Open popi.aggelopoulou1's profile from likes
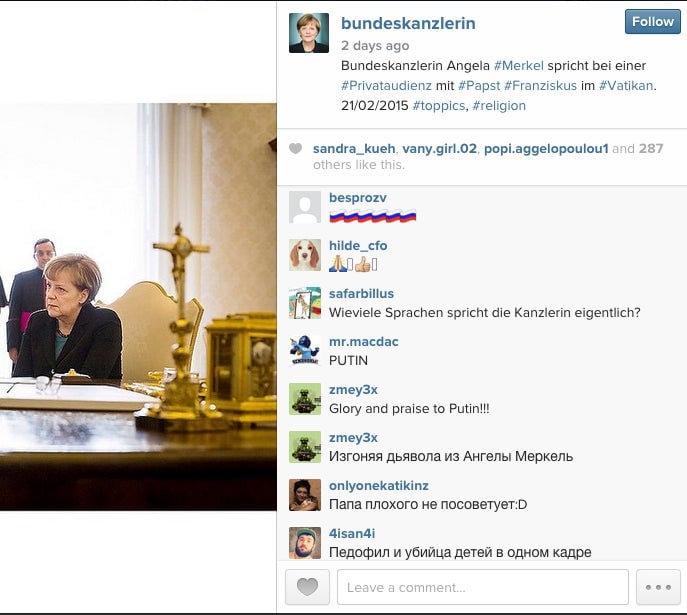This screenshot has height=615, width=687. [x=546, y=149]
